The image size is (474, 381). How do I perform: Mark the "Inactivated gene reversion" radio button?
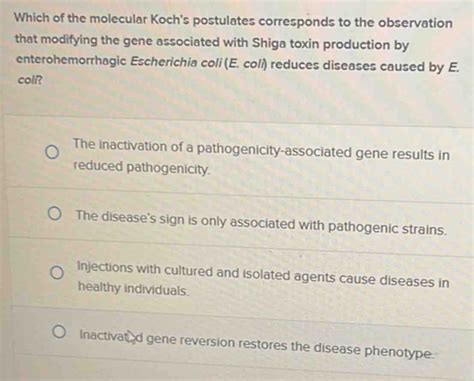[x=59, y=332]
